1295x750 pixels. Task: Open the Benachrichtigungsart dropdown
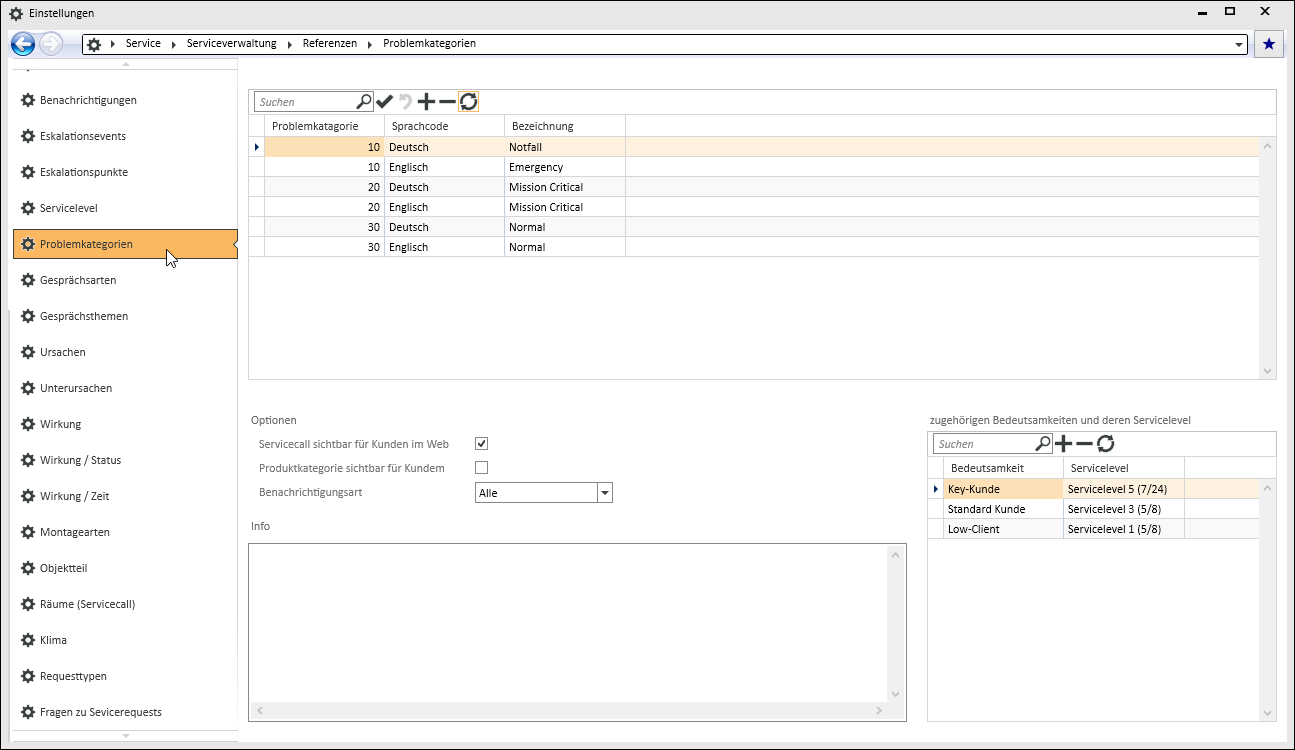pyautogui.click(x=604, y=492)
